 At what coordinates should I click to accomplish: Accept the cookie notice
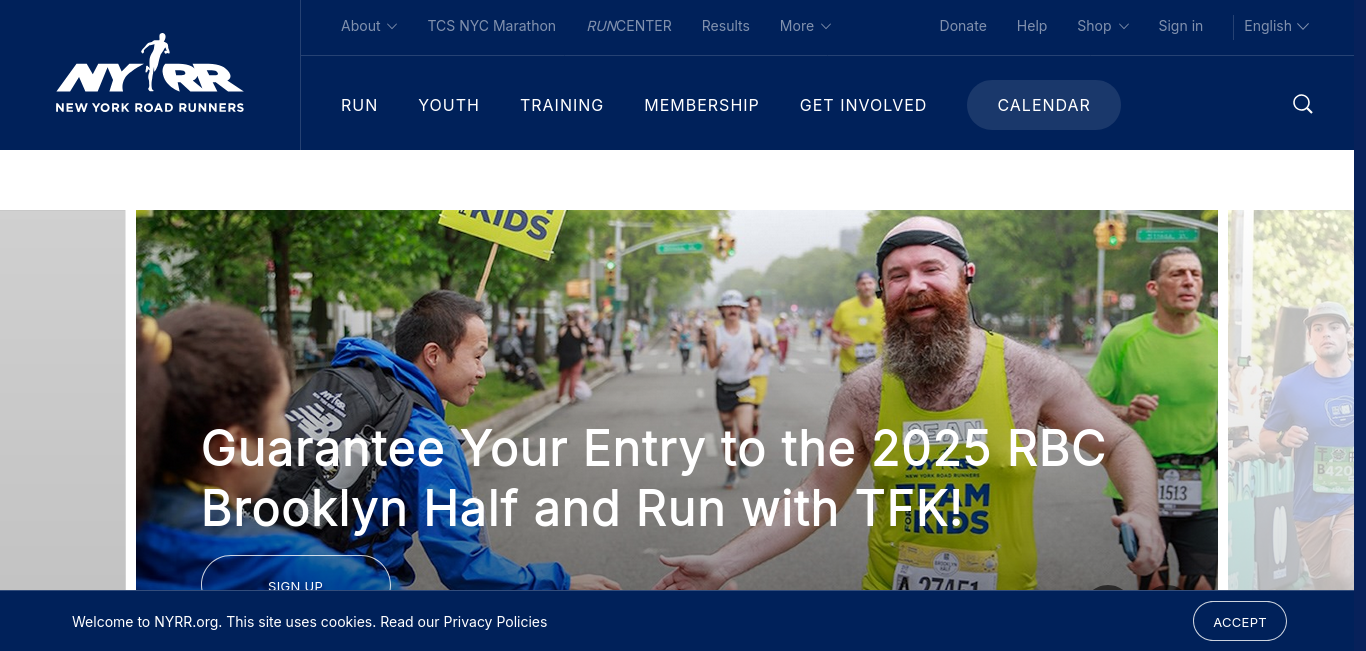pyautogui.click(x=1240, y=621)
